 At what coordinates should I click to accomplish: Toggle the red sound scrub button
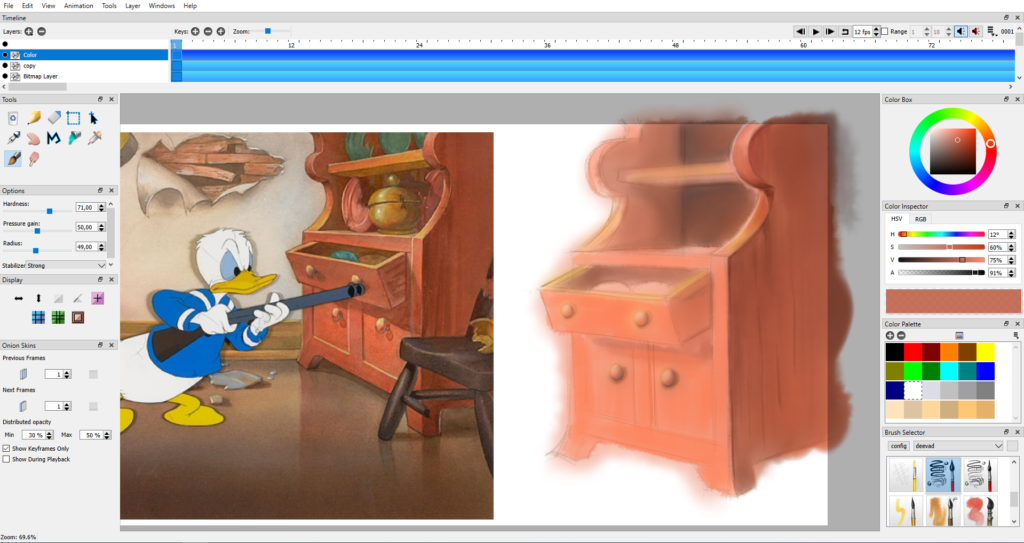click(x=976, y=31)
